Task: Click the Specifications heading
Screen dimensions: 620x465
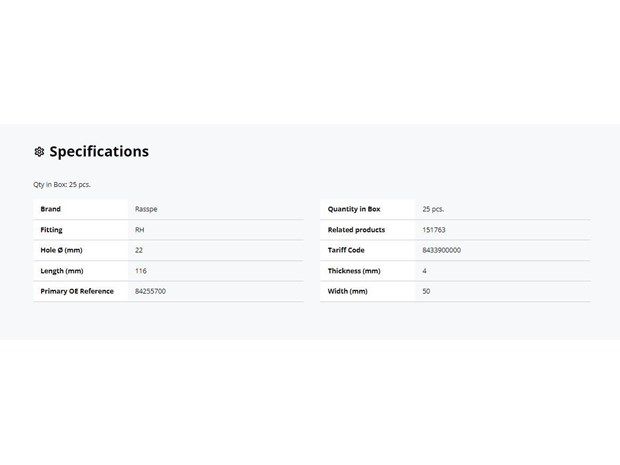Action: [x=99, y=151]
